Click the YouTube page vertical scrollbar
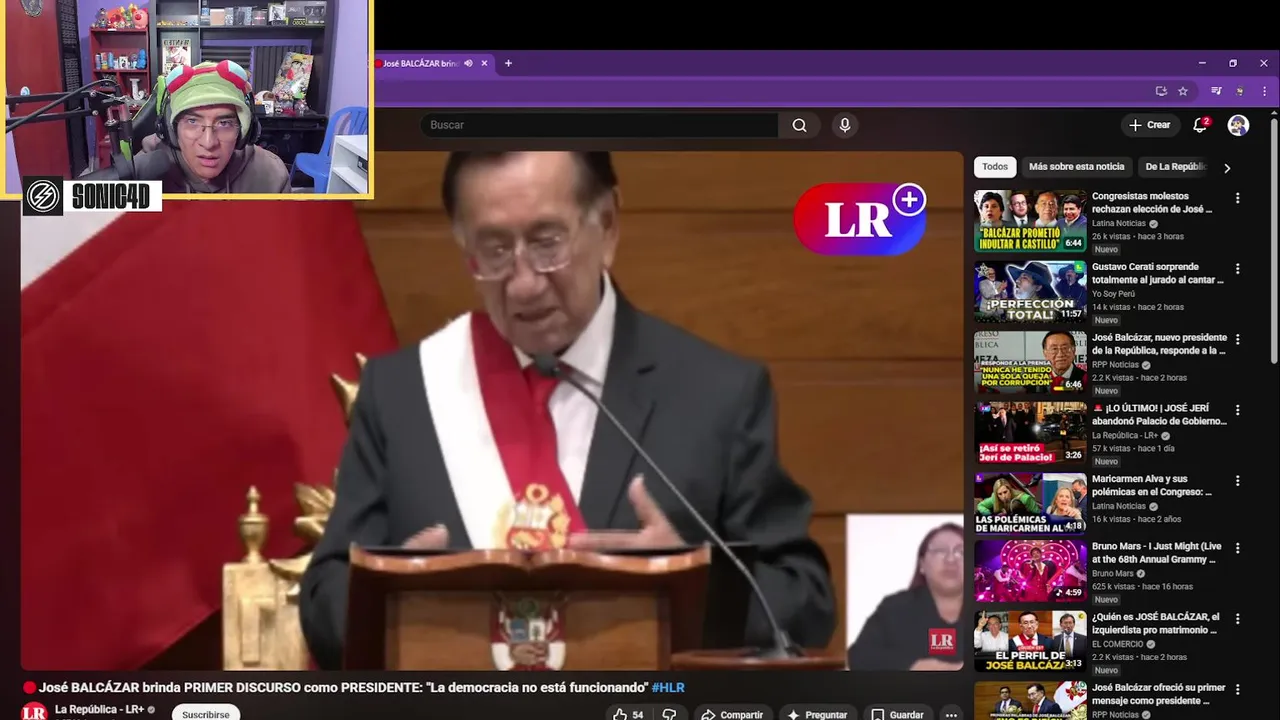Screen dimensions: 1280x720 click(x=1274, y=240)
